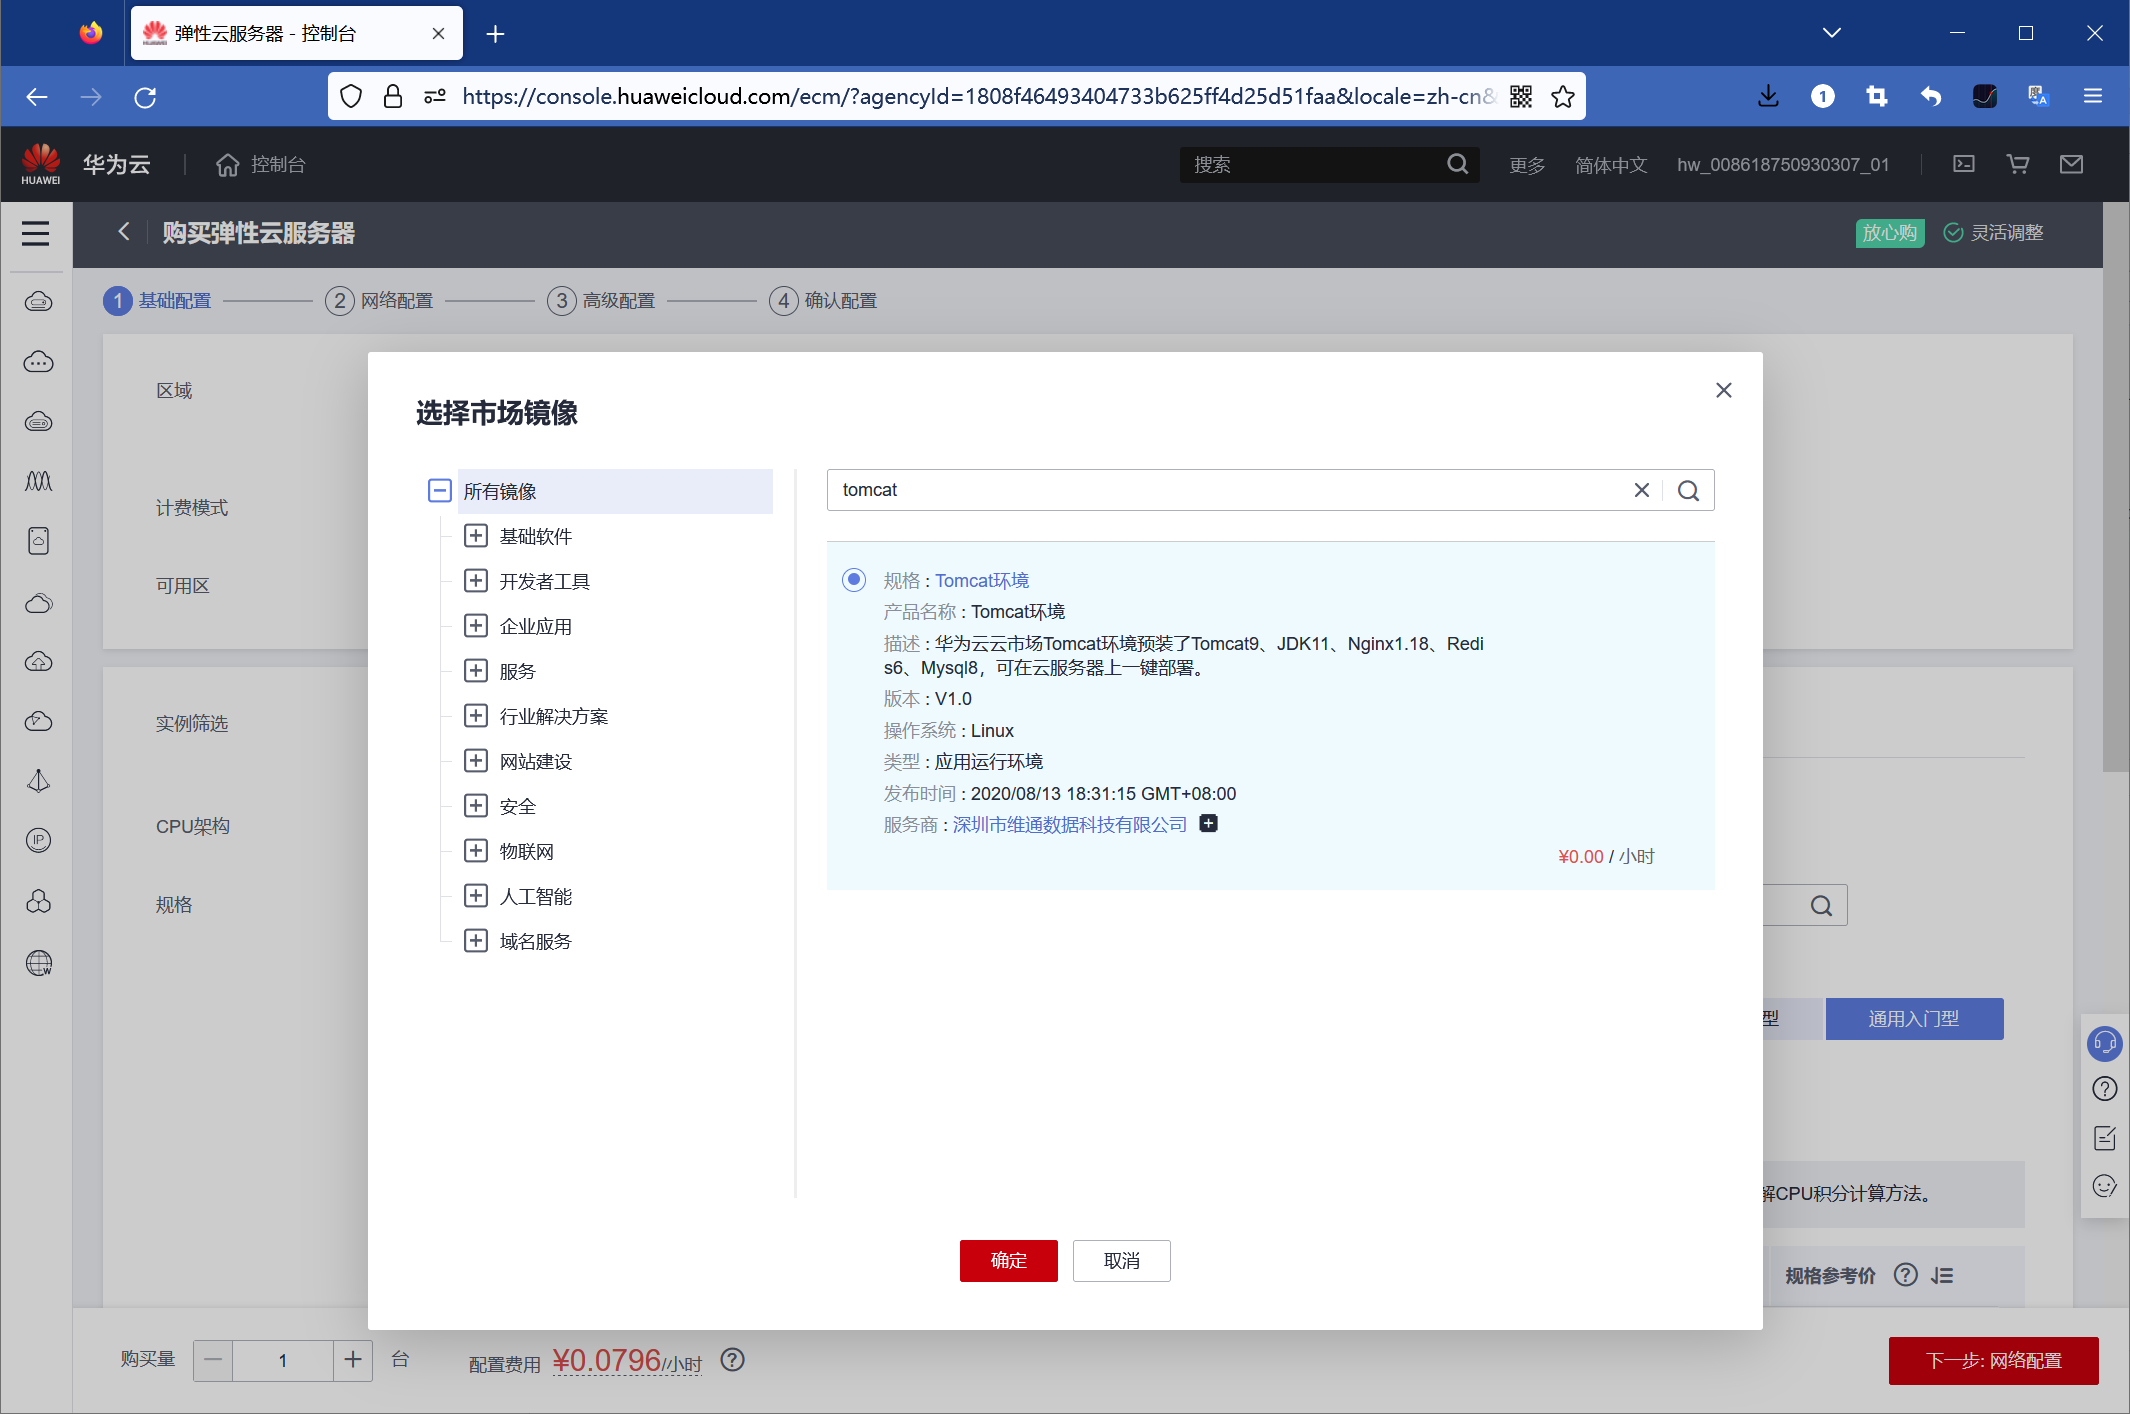Select the Tomcat环境 radio button

pos(853,580)
